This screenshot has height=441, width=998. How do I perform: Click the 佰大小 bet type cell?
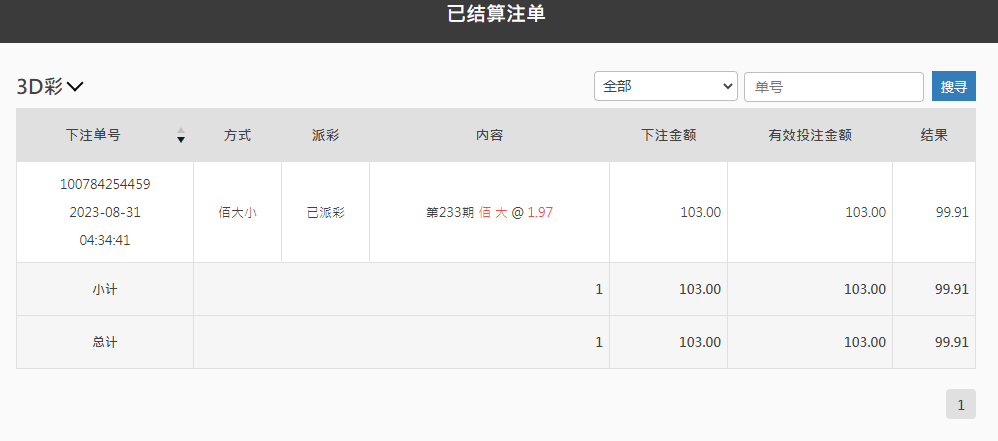[x=237, y=212]
